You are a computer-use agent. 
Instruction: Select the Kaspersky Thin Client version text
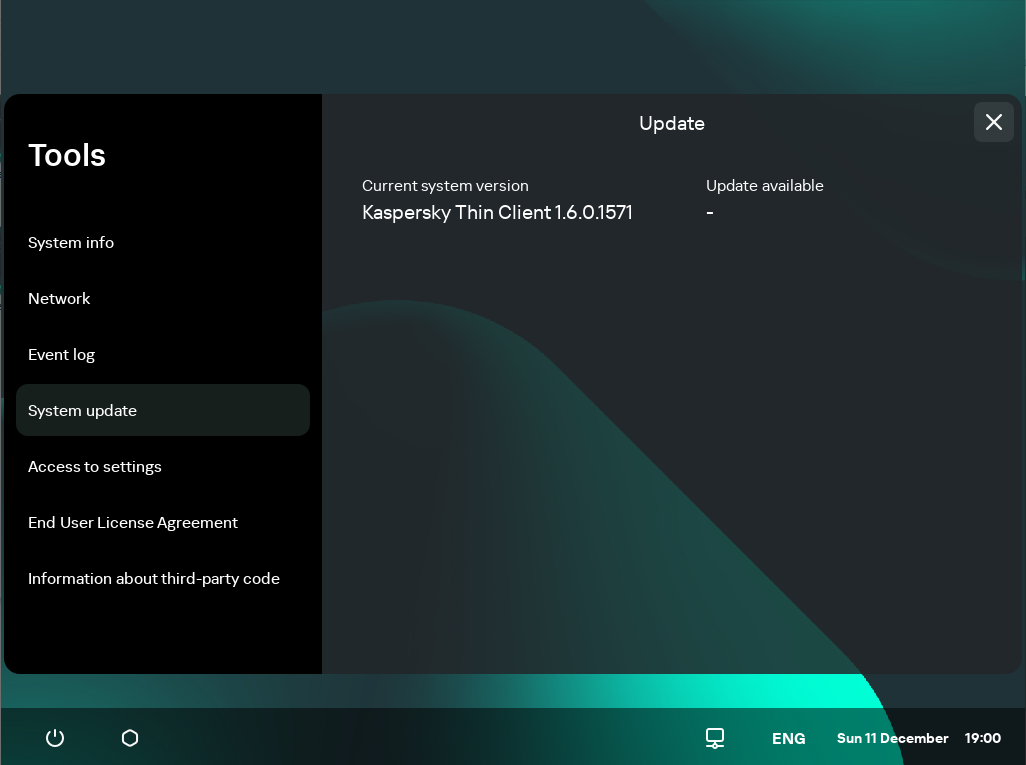click(x=497, y=212)
